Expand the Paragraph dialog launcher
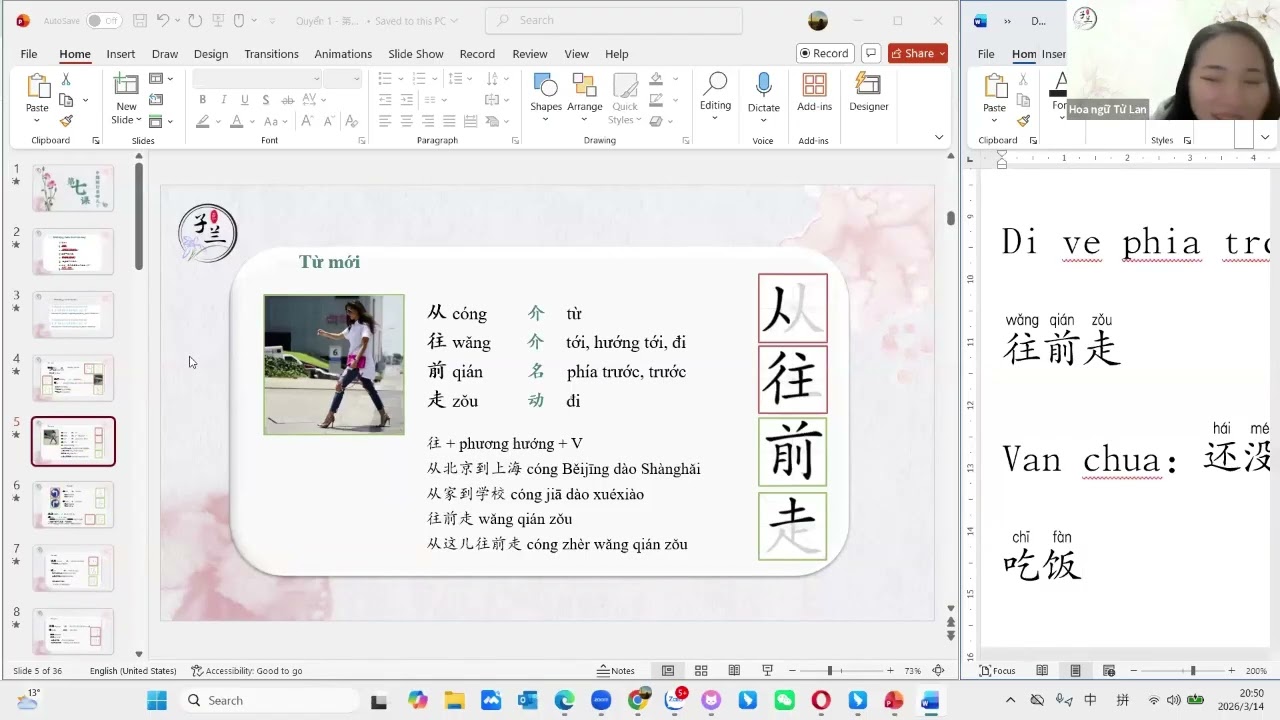This screenshot has height=720, width=1280. tap(515, 141)
